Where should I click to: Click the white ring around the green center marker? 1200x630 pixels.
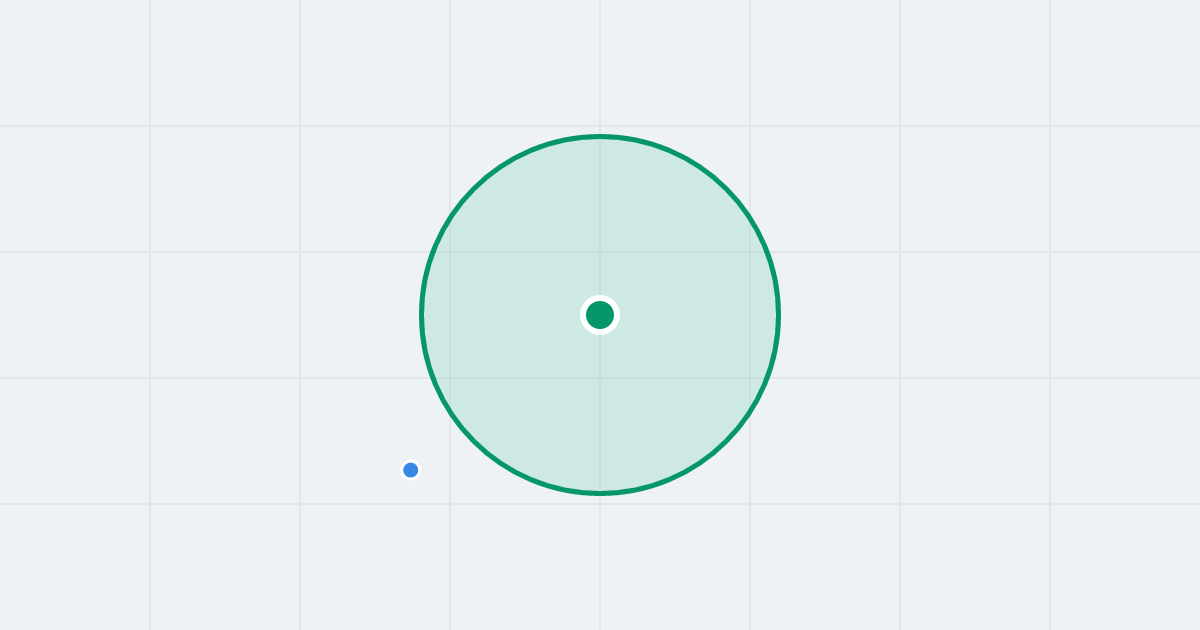(600, 298)
